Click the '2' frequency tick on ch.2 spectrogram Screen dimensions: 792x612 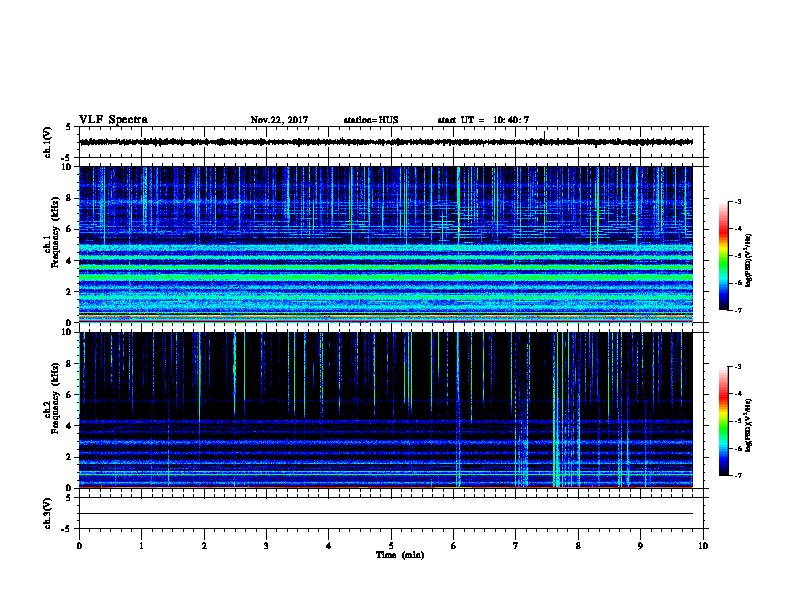click(x=70, y=457)
